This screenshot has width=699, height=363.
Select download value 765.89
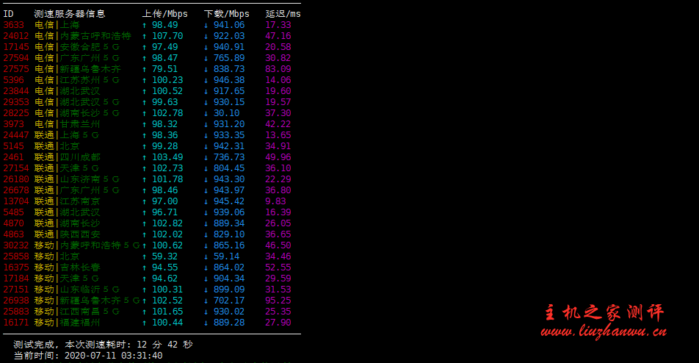tap(229, 58)
